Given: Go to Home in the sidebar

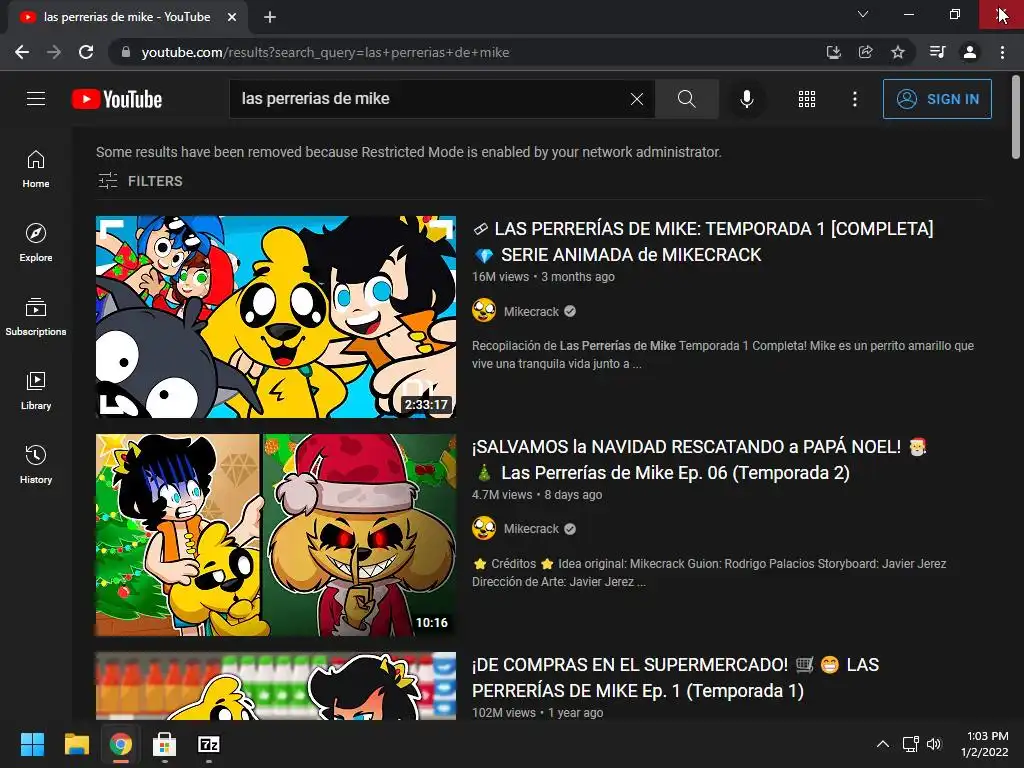Looking at the screenshot, I should tap(36, 169).
